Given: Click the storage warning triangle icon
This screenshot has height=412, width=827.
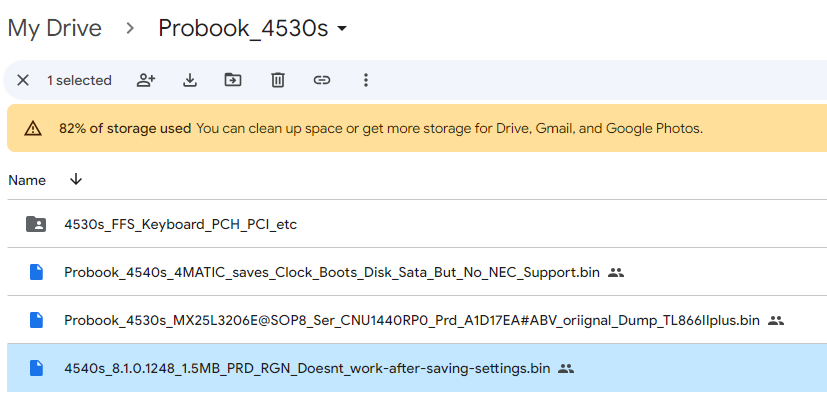Looking at the screenshot, I should click(33, 128).
